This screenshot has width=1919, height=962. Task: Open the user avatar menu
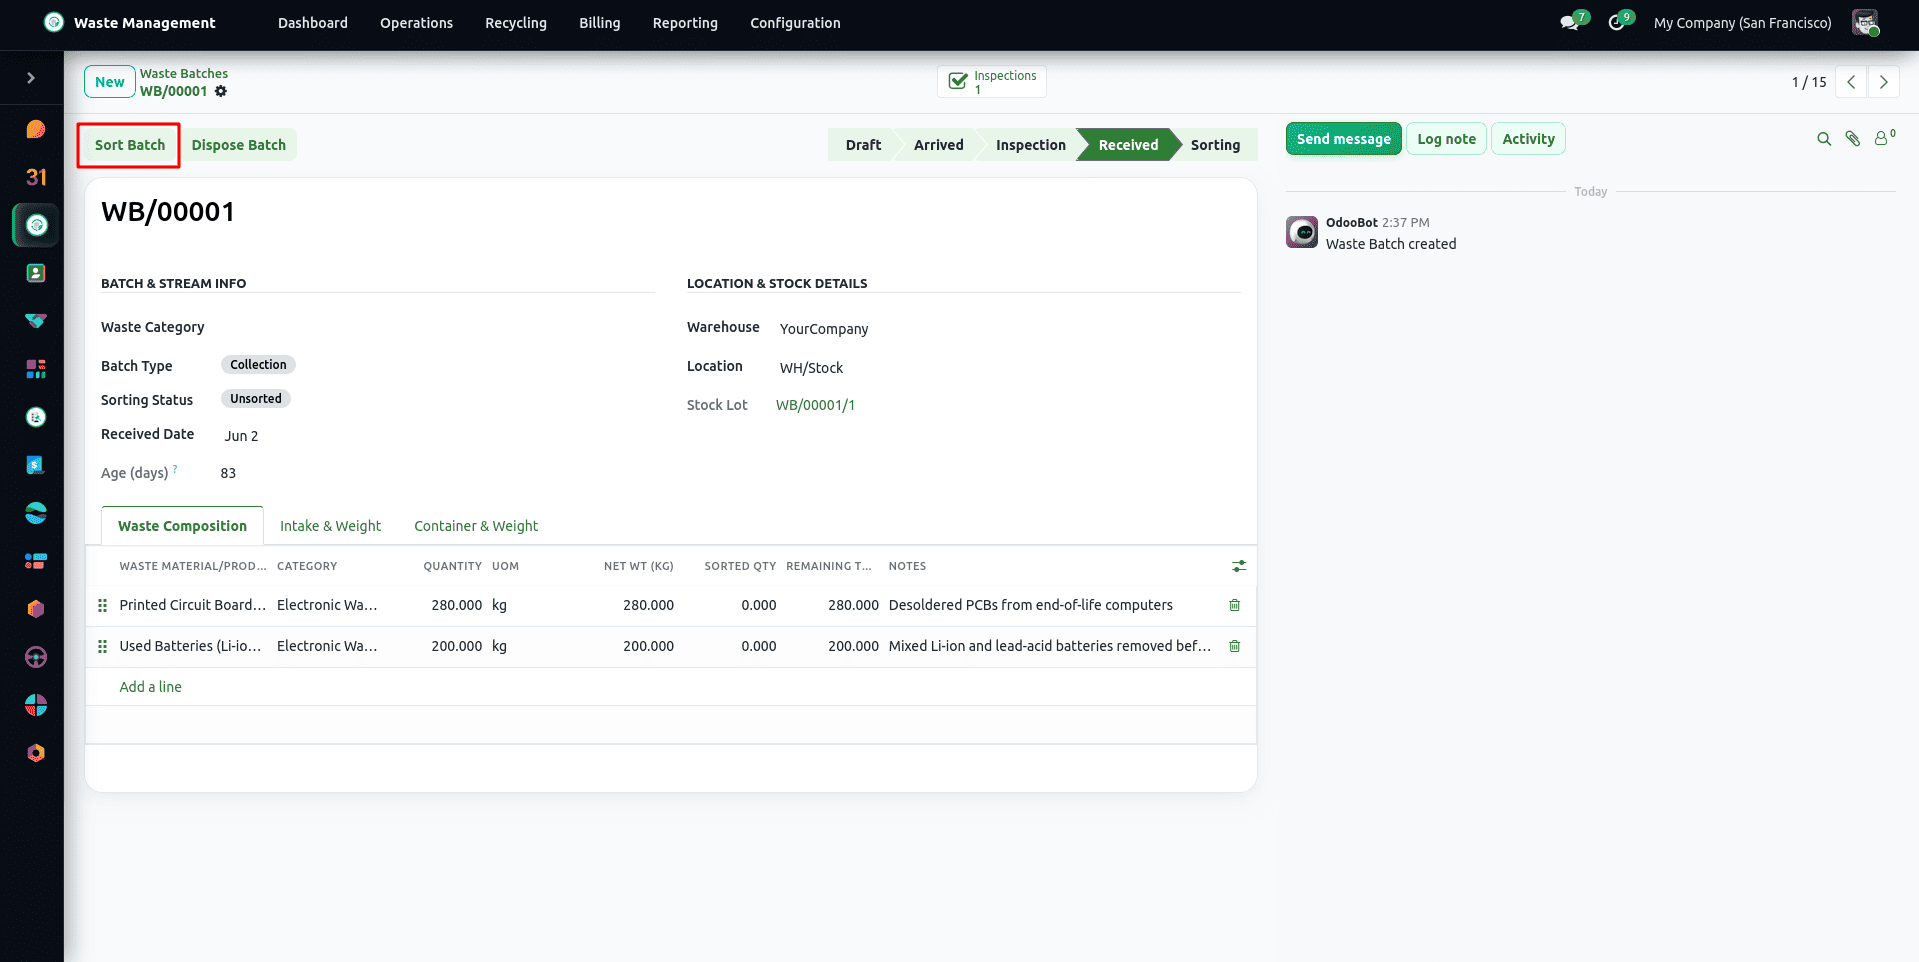click(x=1866, y=23)
